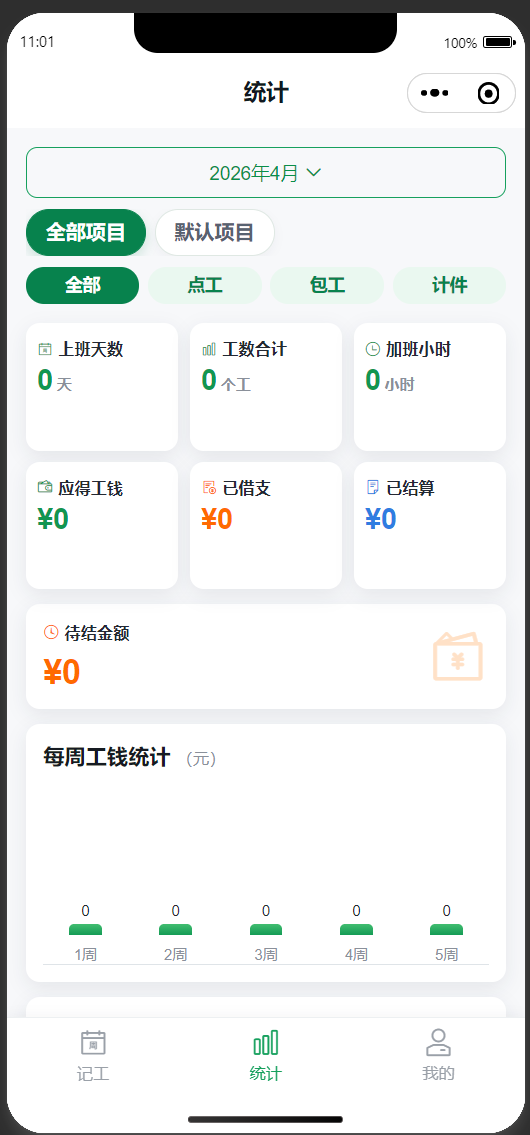Filter by 点工 work type
The width and height of the screenshot is (530, 1135).
click(205, 285)
